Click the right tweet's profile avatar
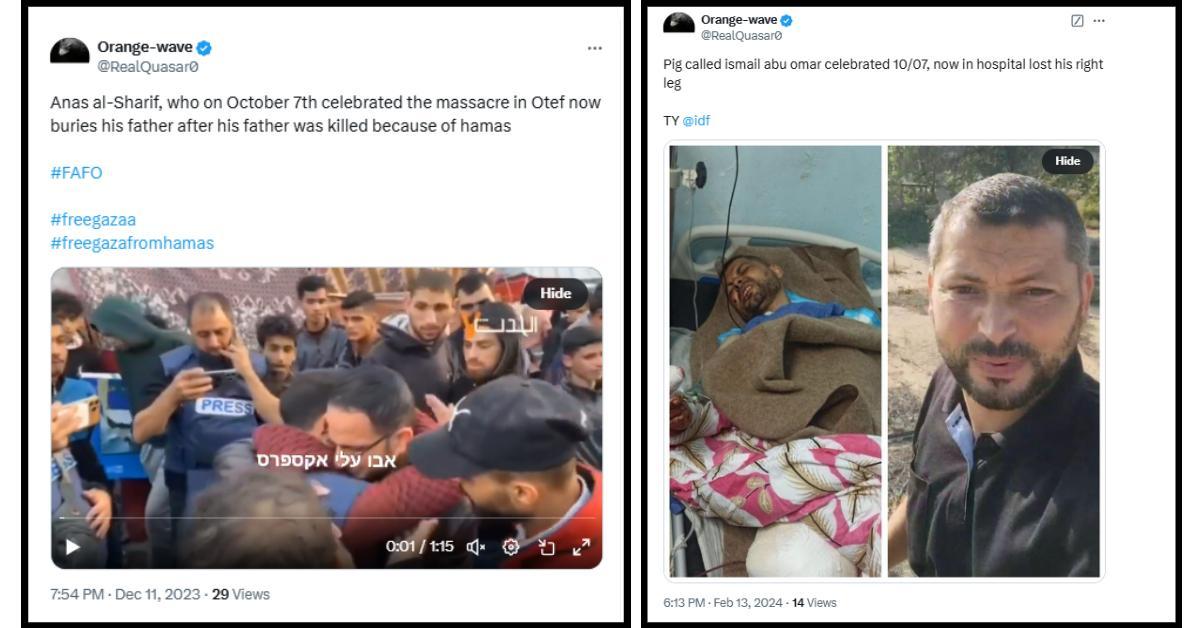 click(x=679, y=26)
